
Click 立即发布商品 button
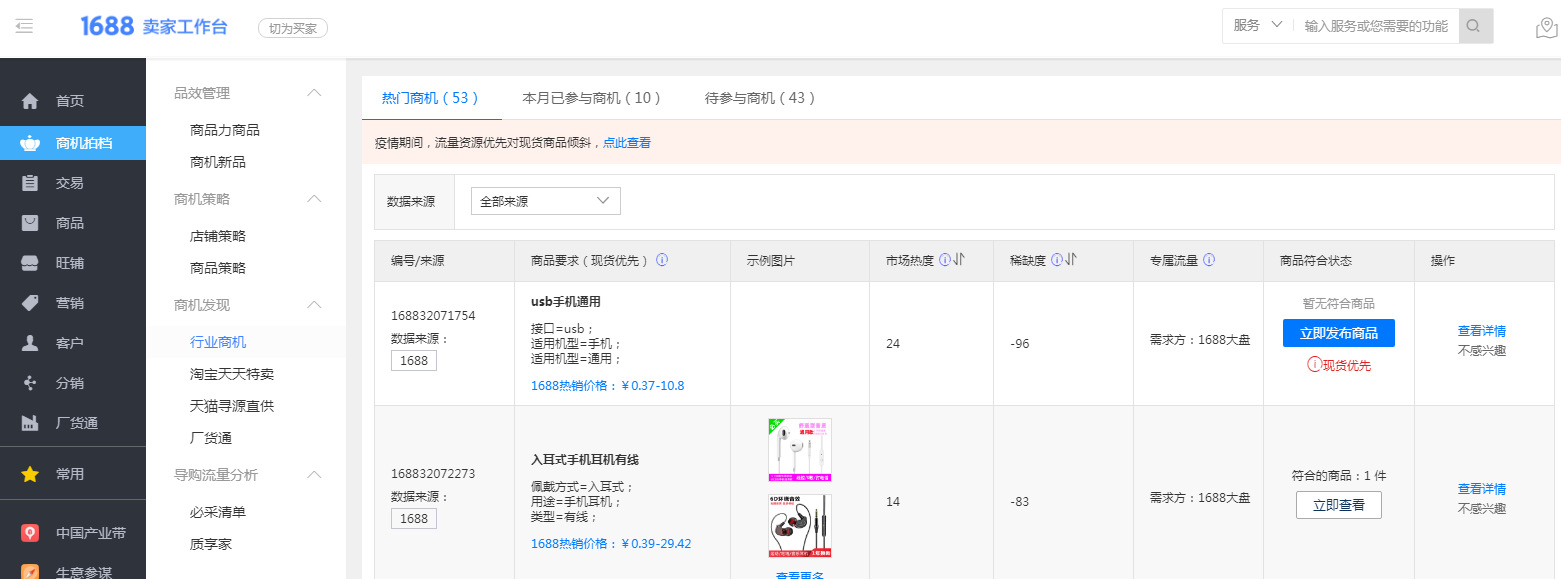click(x=1339, y=333)
